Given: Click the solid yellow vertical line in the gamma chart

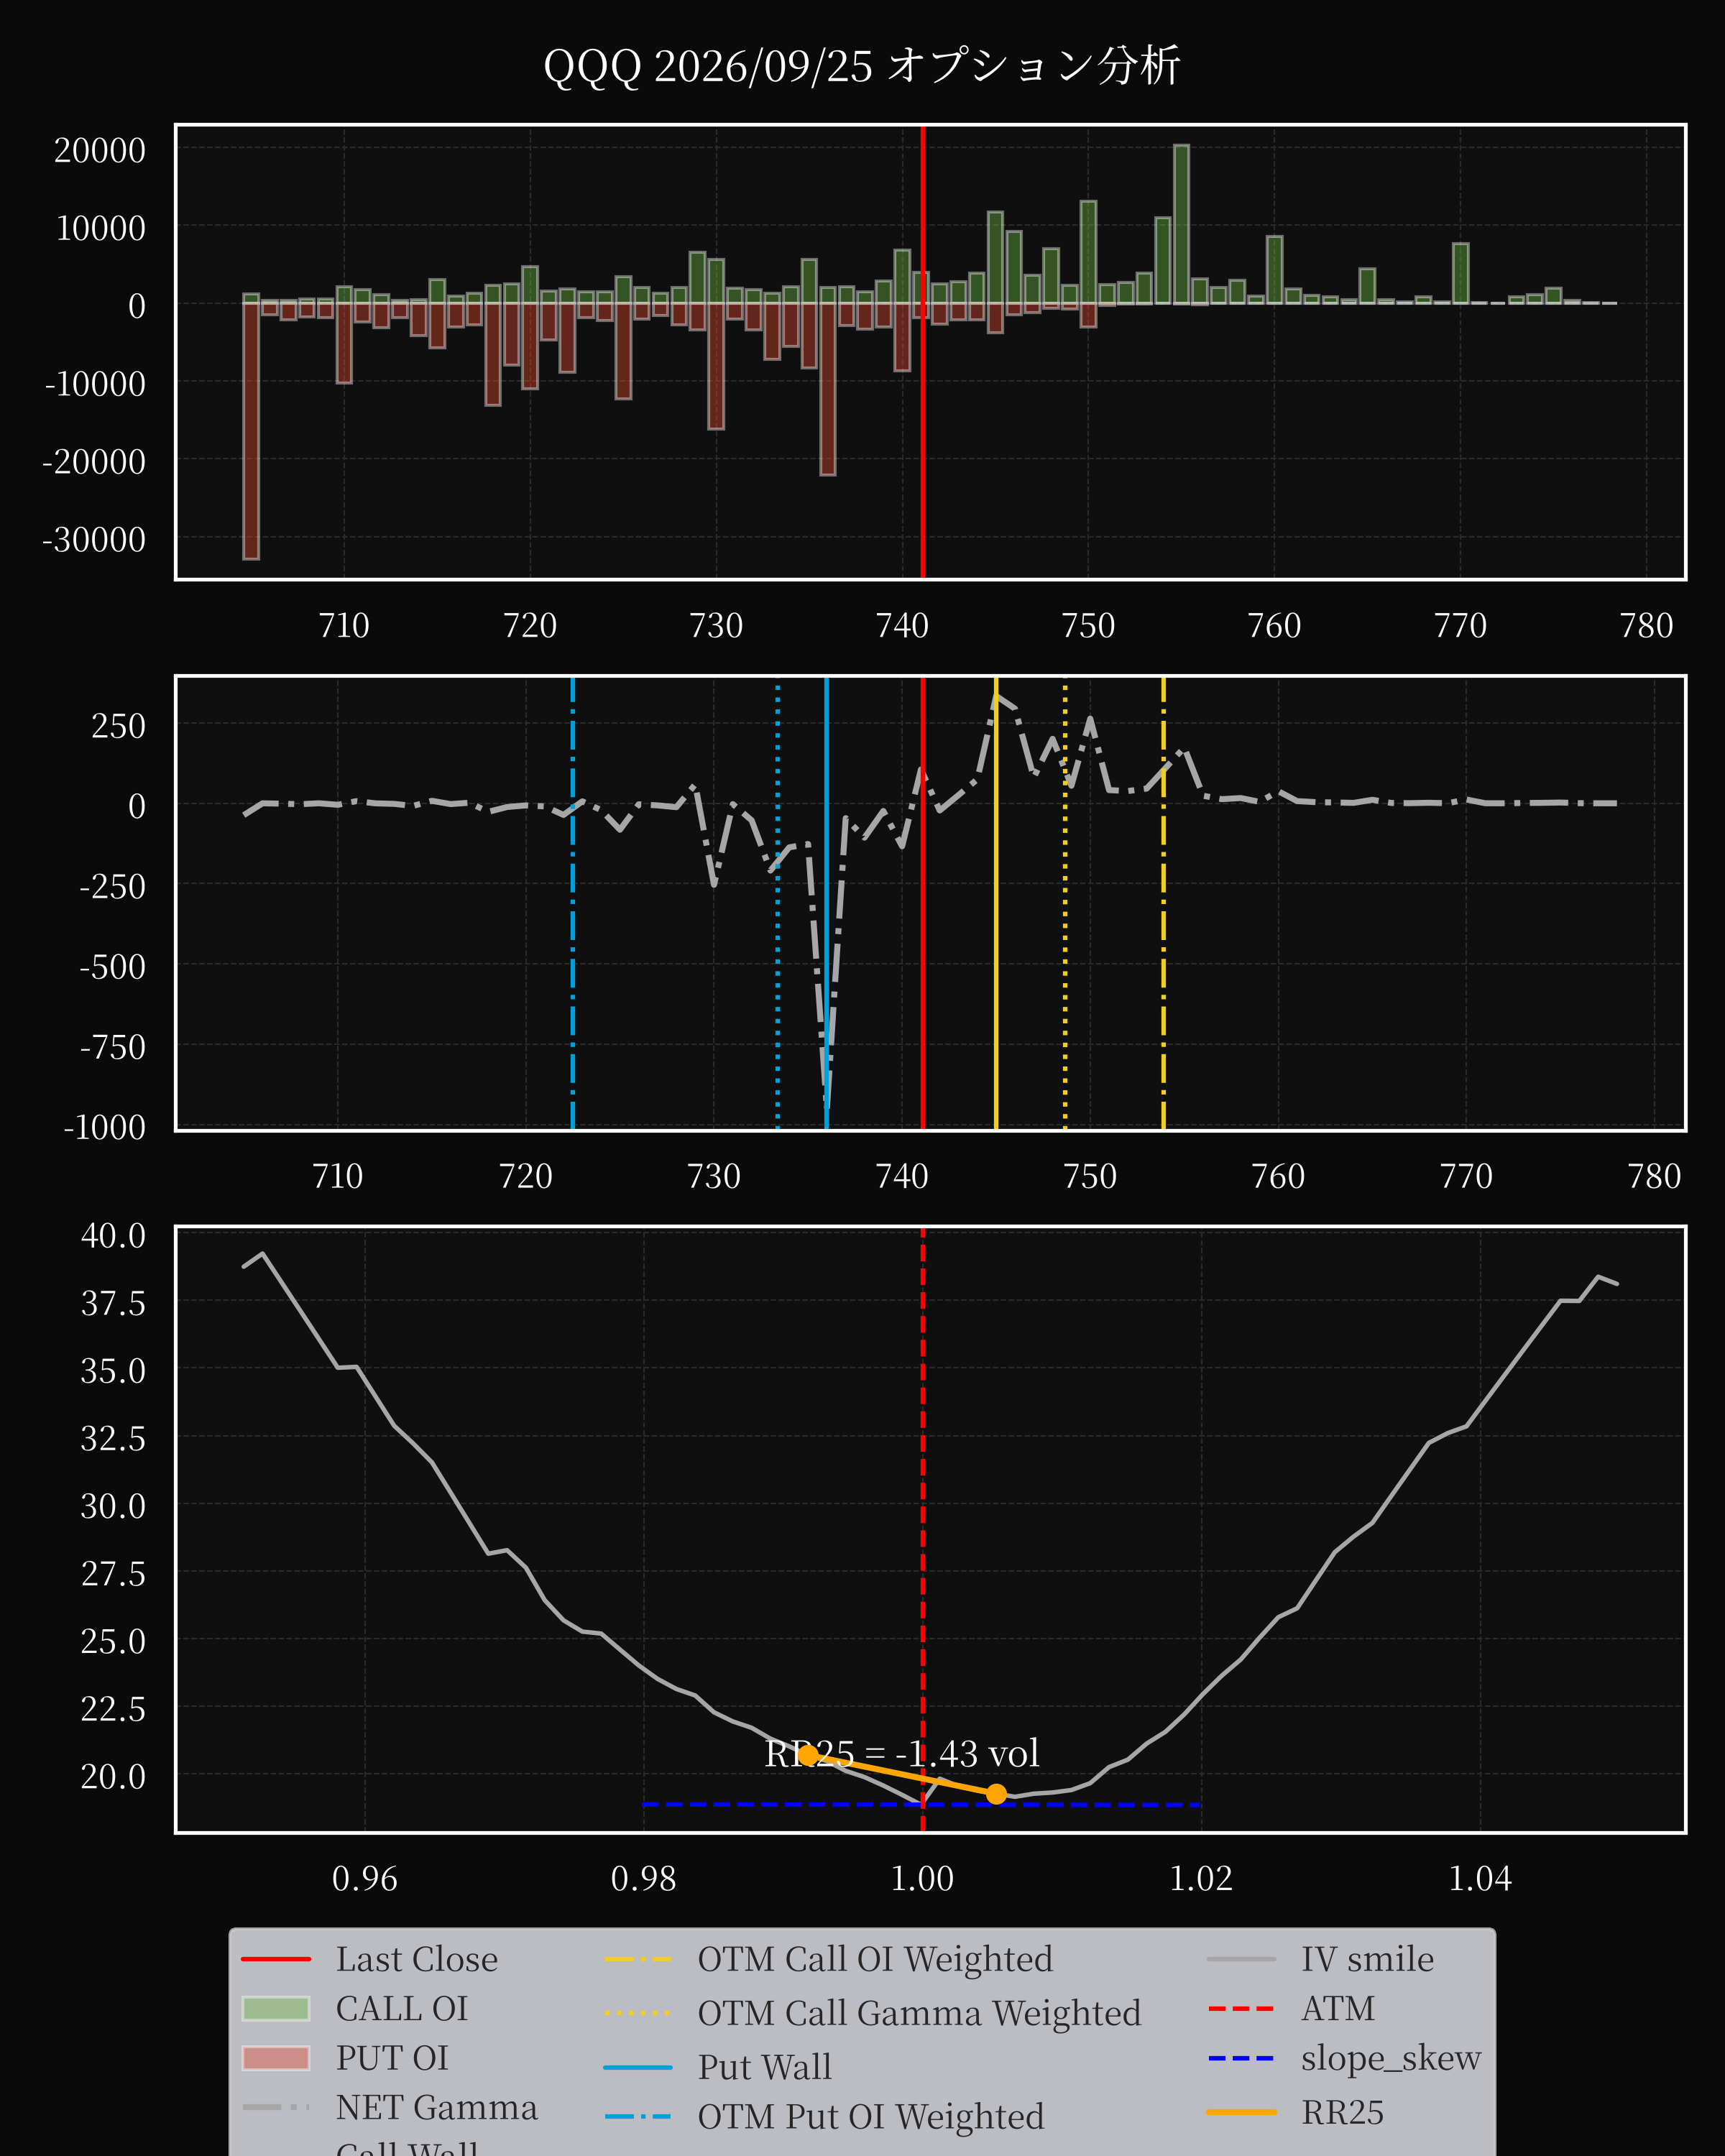Looking at the screenshot, I should 996,903.
